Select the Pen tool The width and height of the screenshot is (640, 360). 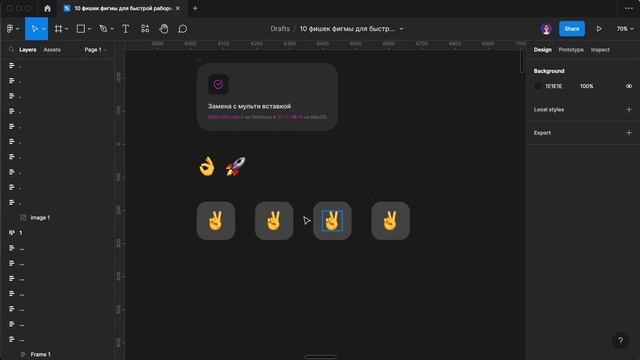103,29
